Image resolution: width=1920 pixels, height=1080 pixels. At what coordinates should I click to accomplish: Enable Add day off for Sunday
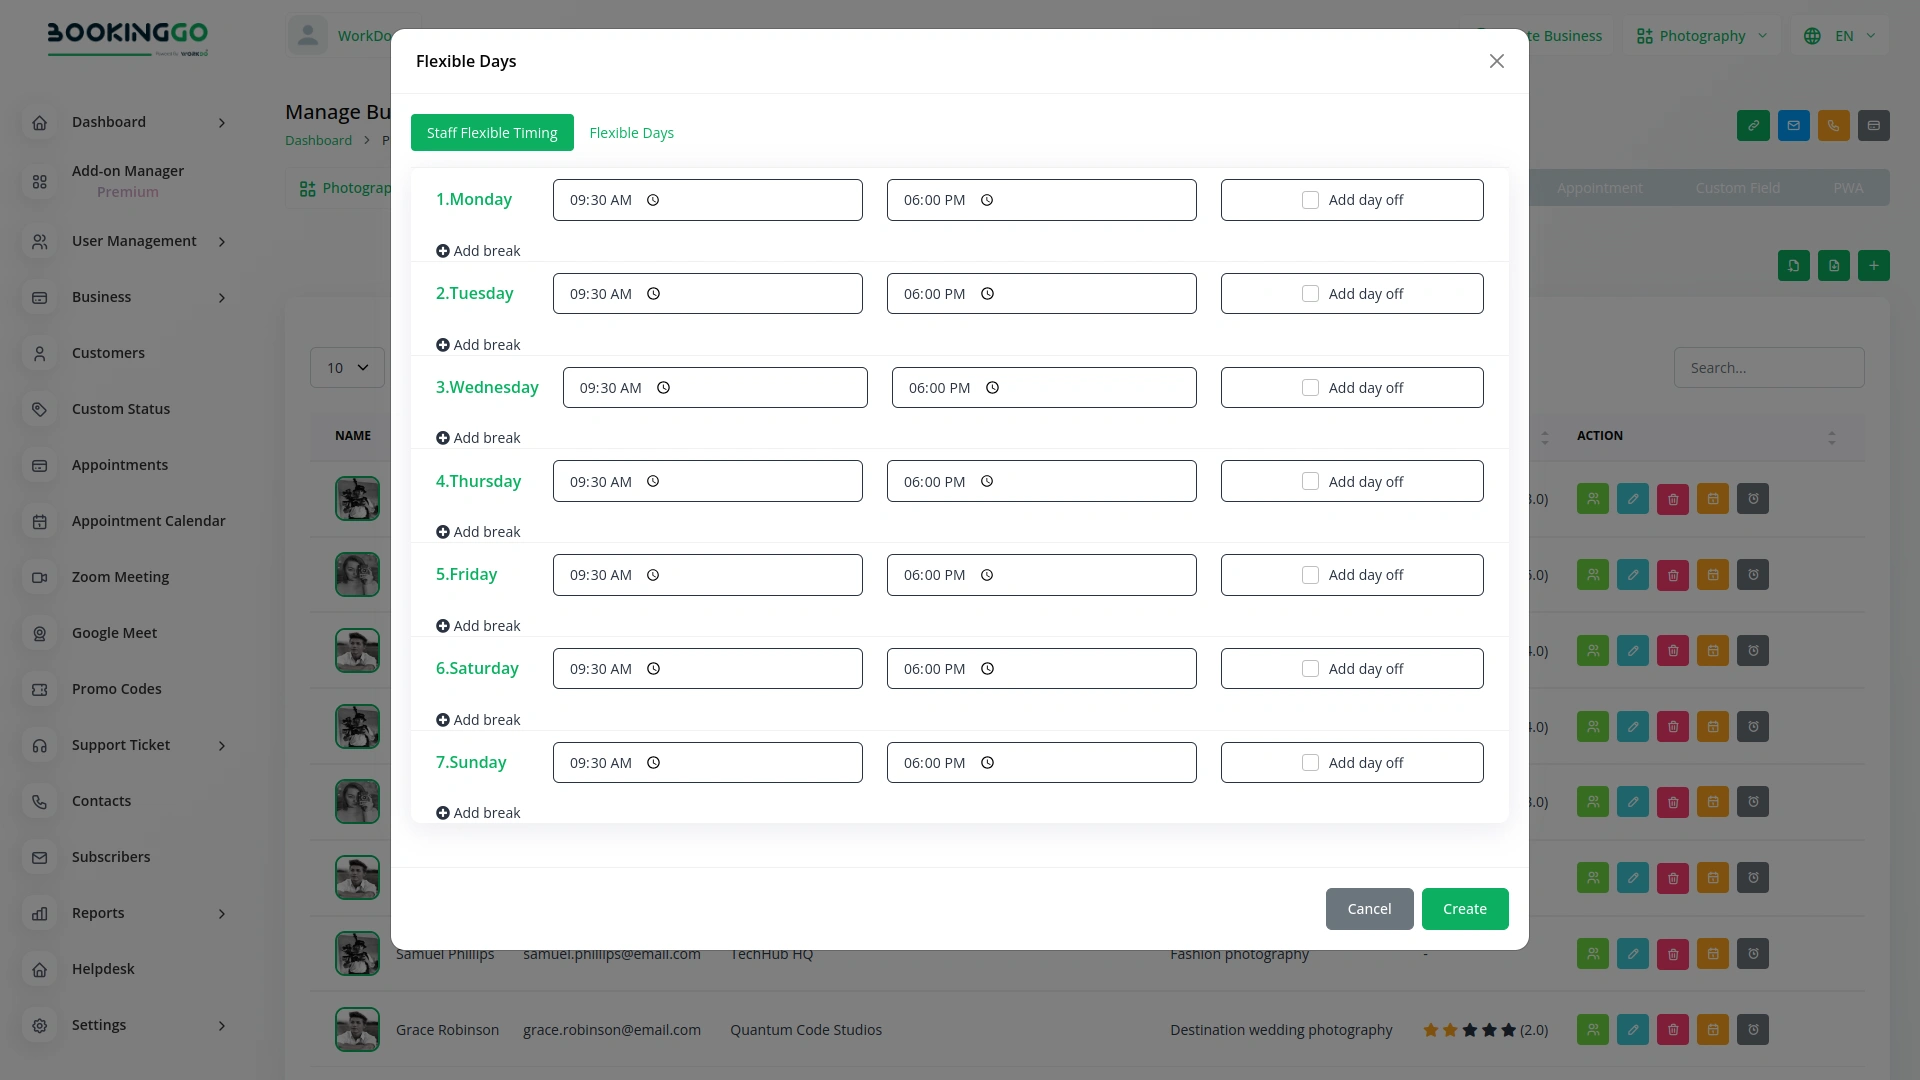[x=1310, y=762]
